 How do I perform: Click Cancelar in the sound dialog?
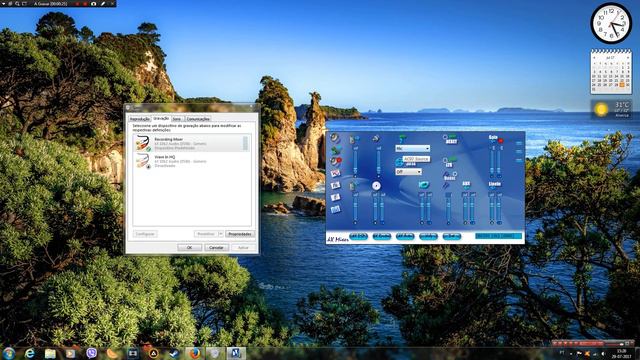(216, 247)
